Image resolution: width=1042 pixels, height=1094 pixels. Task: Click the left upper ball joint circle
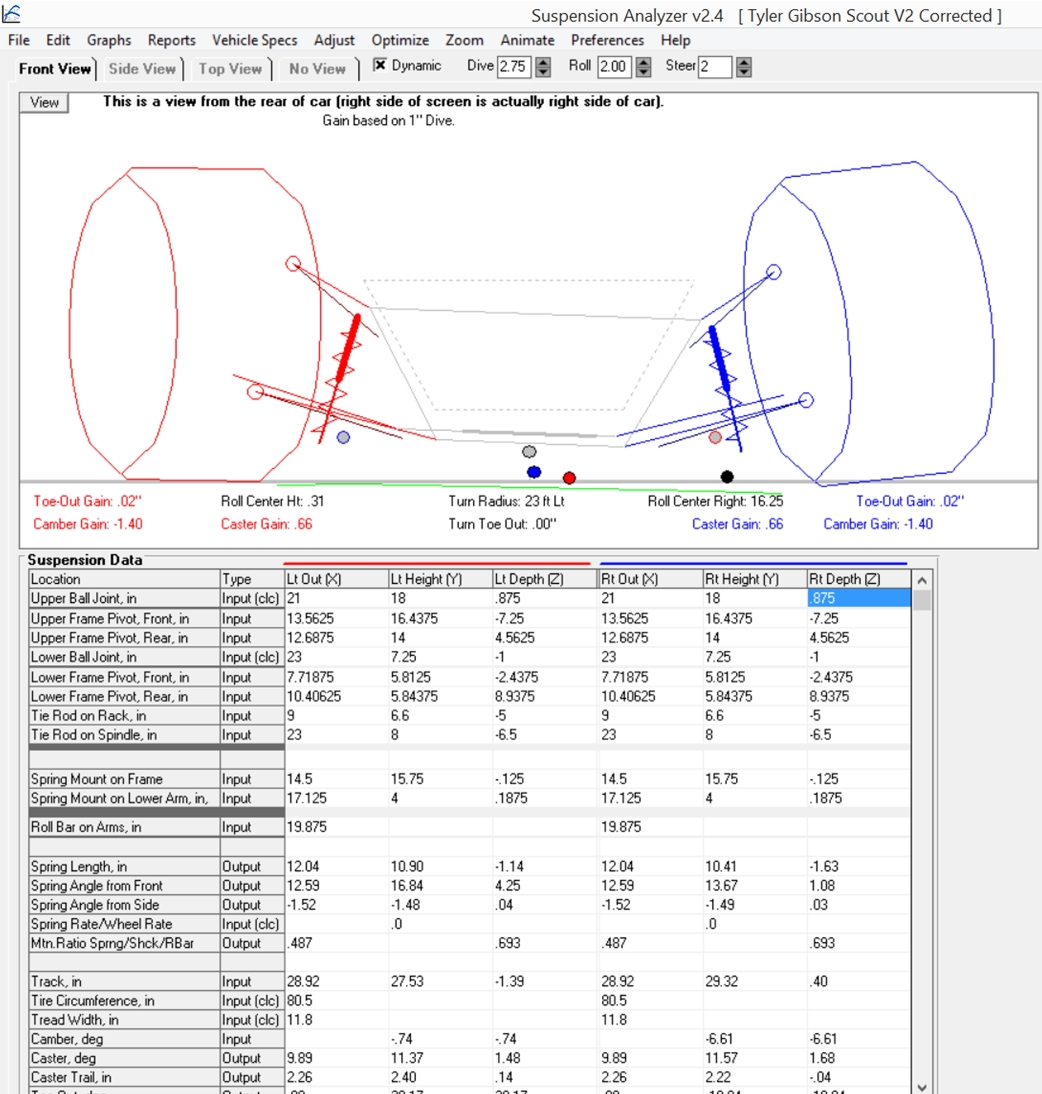point(293,264)
